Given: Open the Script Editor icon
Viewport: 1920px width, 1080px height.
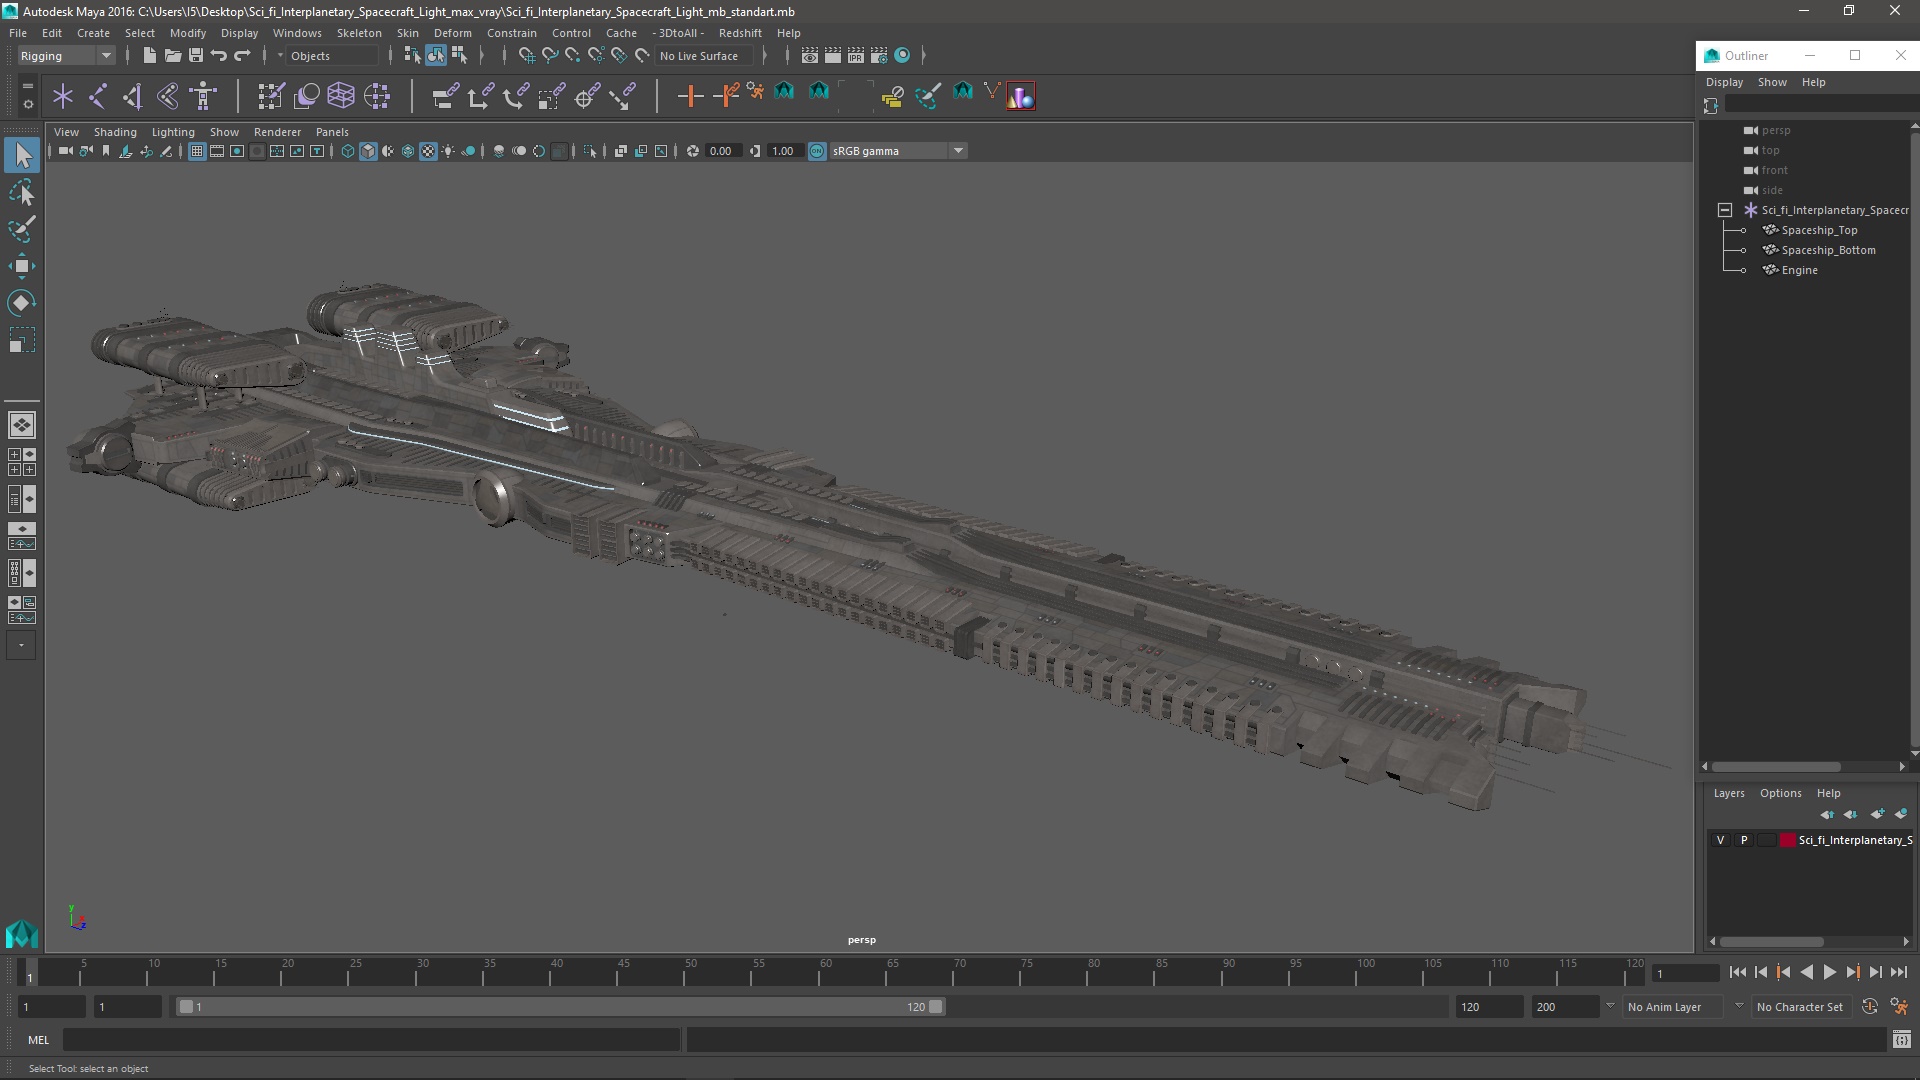Looking at the screenshot, I should pos(1901,1040).
